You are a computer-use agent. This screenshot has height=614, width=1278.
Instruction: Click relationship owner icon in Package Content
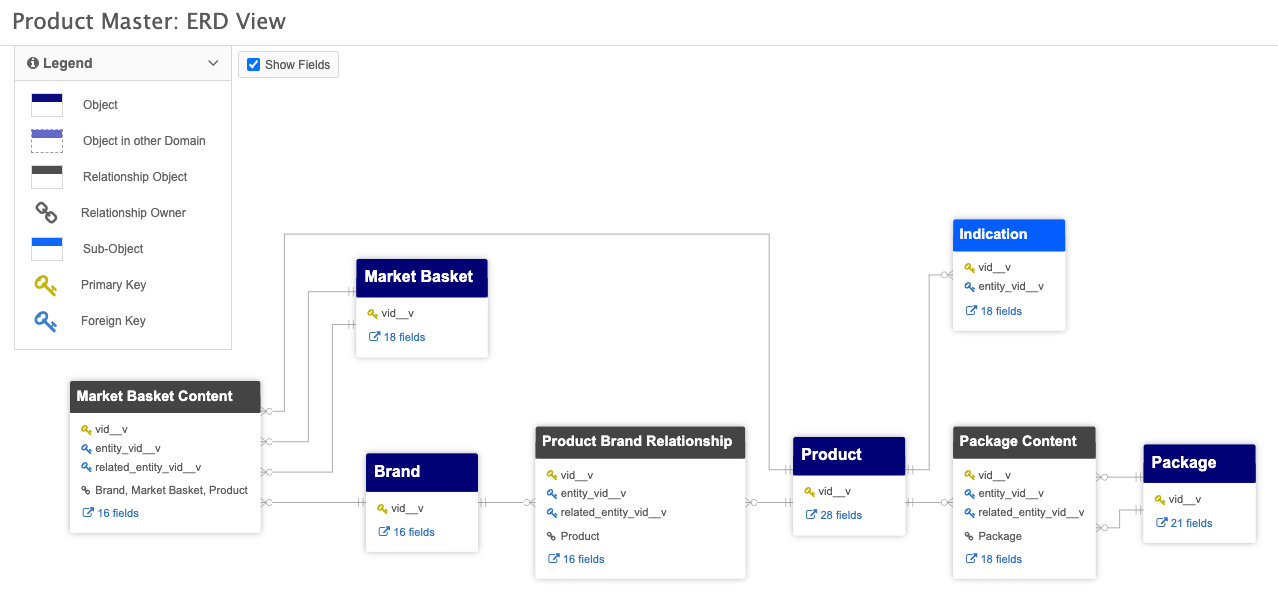tap(969, 536)
